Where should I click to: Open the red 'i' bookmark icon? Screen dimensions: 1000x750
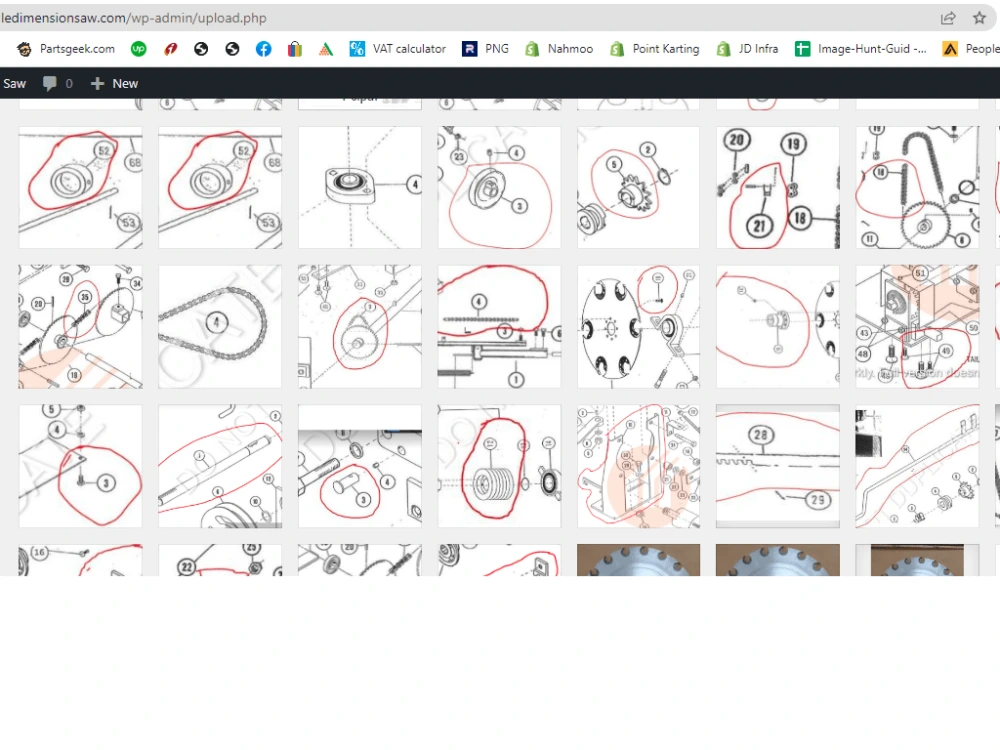[x=170, y=49]
